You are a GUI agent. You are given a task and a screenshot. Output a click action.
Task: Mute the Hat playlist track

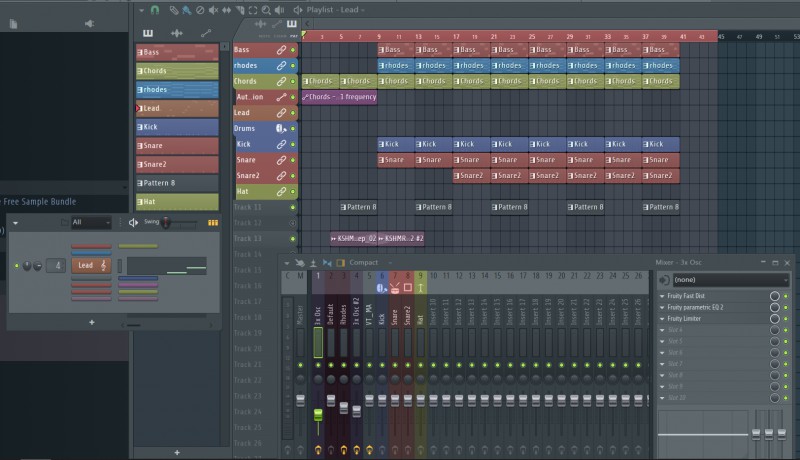[x=293, y=192]
